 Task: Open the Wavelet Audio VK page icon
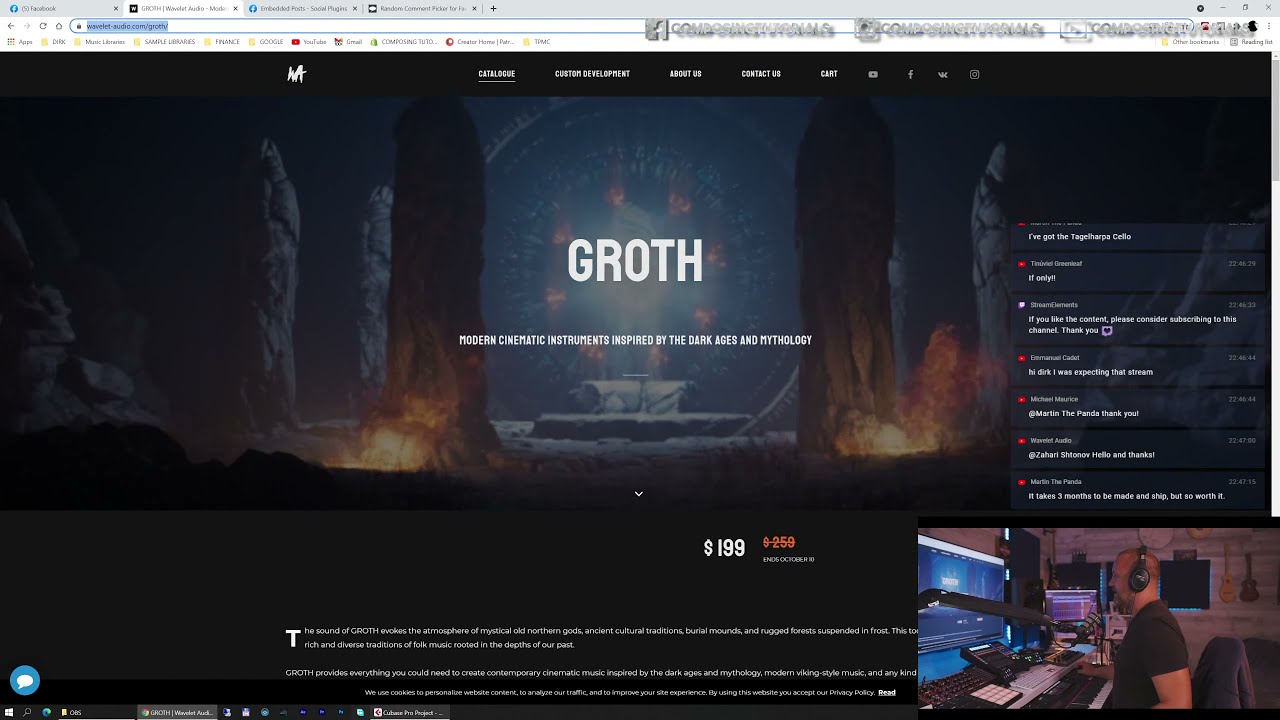[x=942, y=74]
